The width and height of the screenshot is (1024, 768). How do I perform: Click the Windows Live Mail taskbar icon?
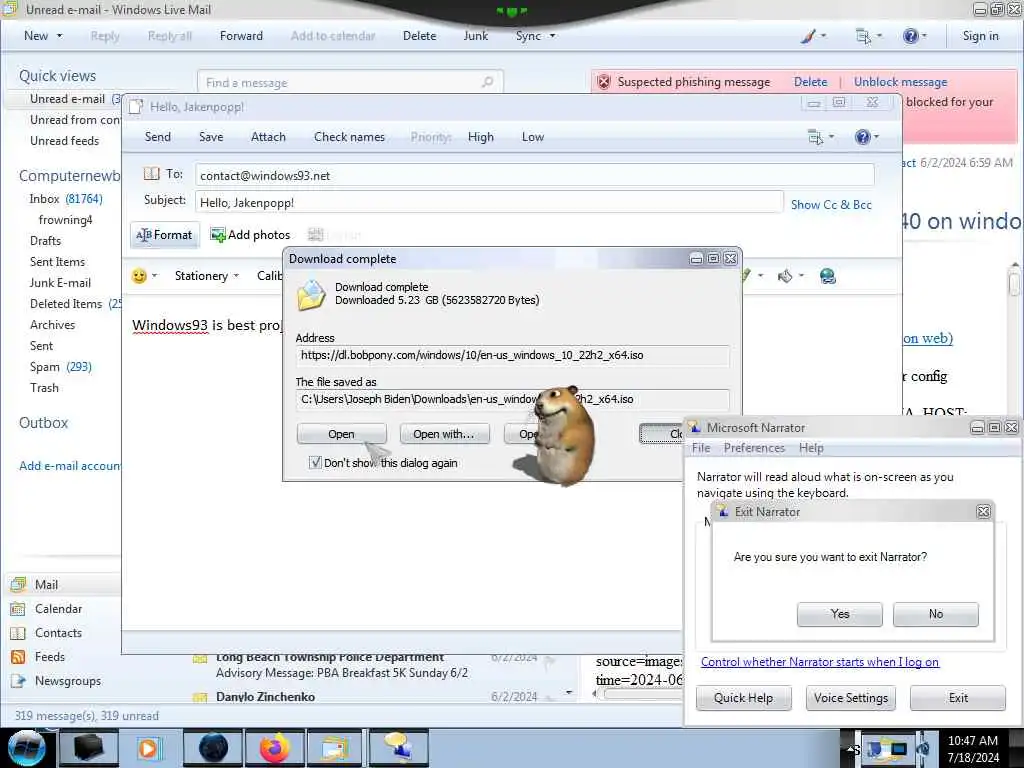coord(335,748)
